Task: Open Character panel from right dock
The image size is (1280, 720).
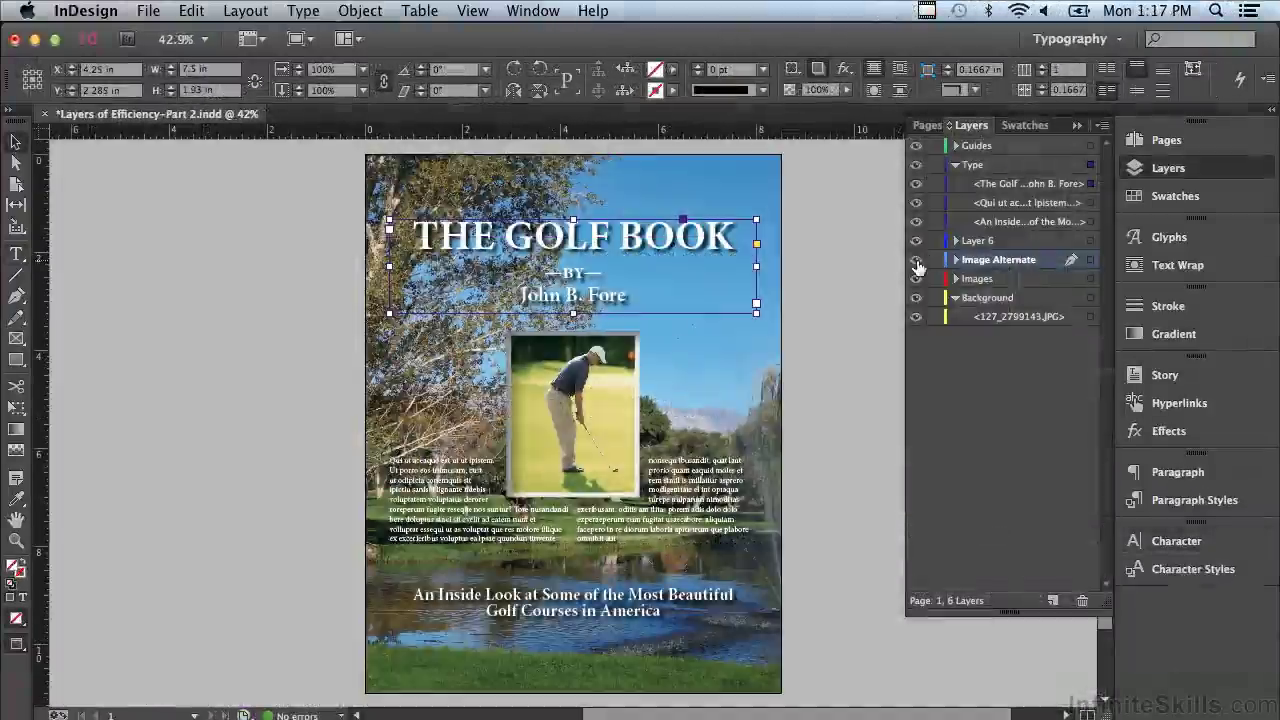Action: coord(1176,541)
